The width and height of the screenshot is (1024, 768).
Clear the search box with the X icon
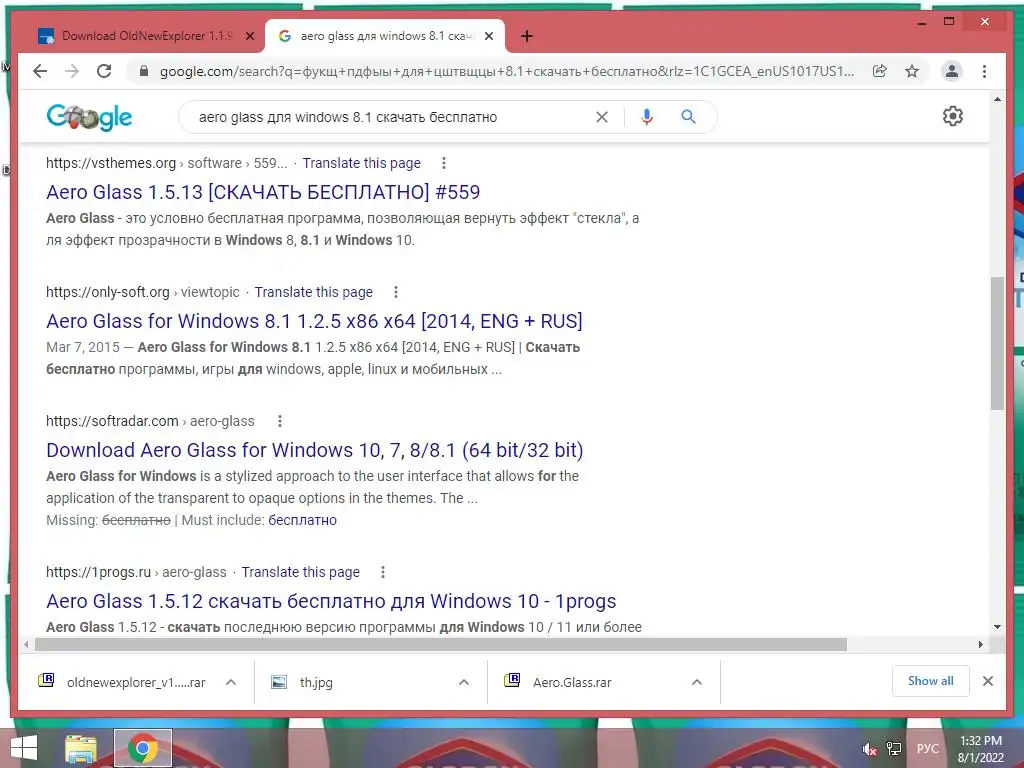(602, 117)
